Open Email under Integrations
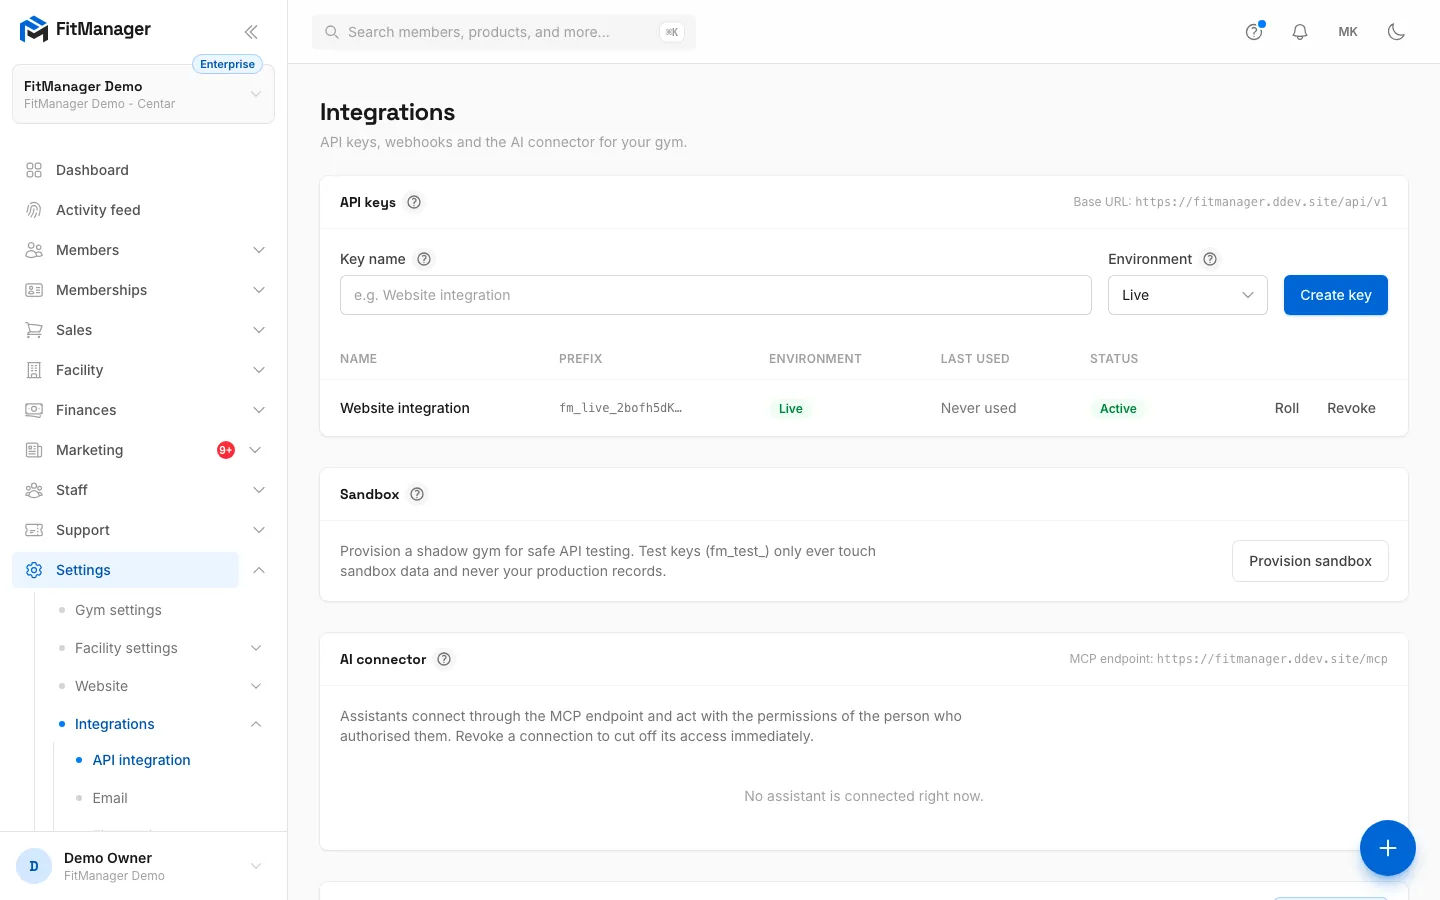The image size is (1440, 900). pyautogui.click(x=110, y=798)
